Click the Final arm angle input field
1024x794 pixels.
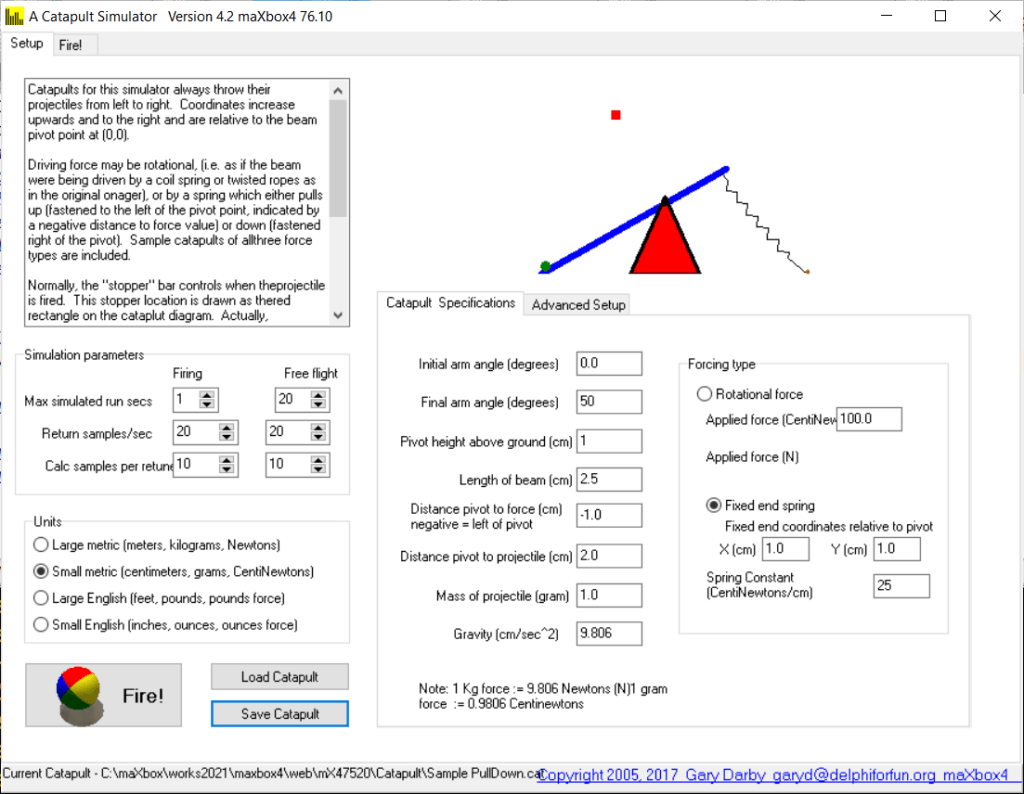tap(608, 402)
